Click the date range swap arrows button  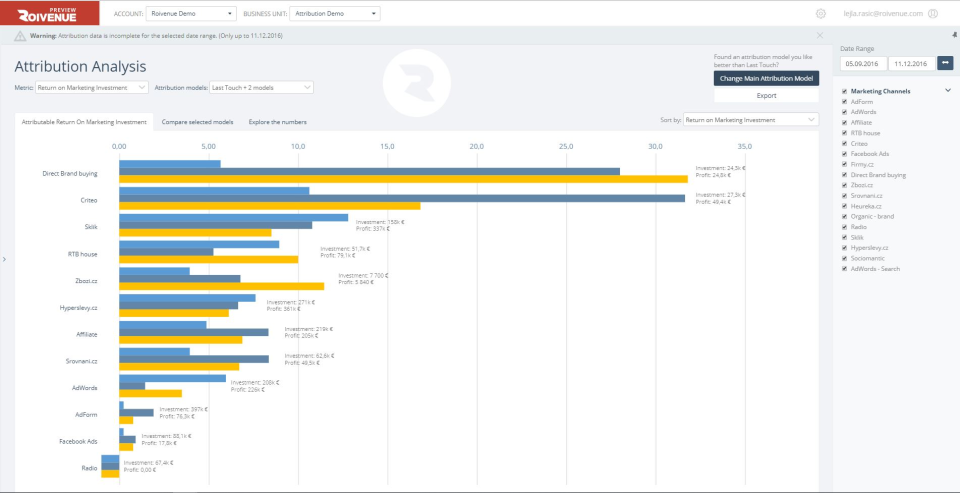(x=946, y=62)
